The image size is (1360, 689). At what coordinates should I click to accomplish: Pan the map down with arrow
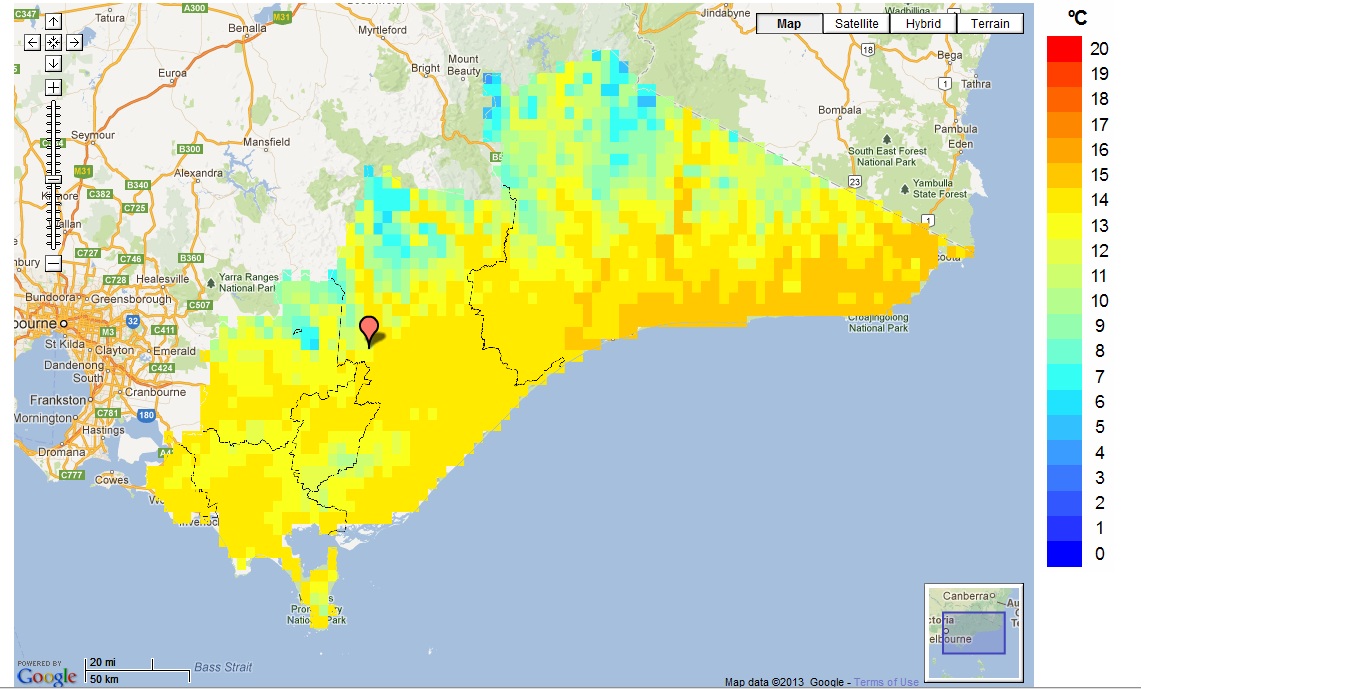coord(54,63)
